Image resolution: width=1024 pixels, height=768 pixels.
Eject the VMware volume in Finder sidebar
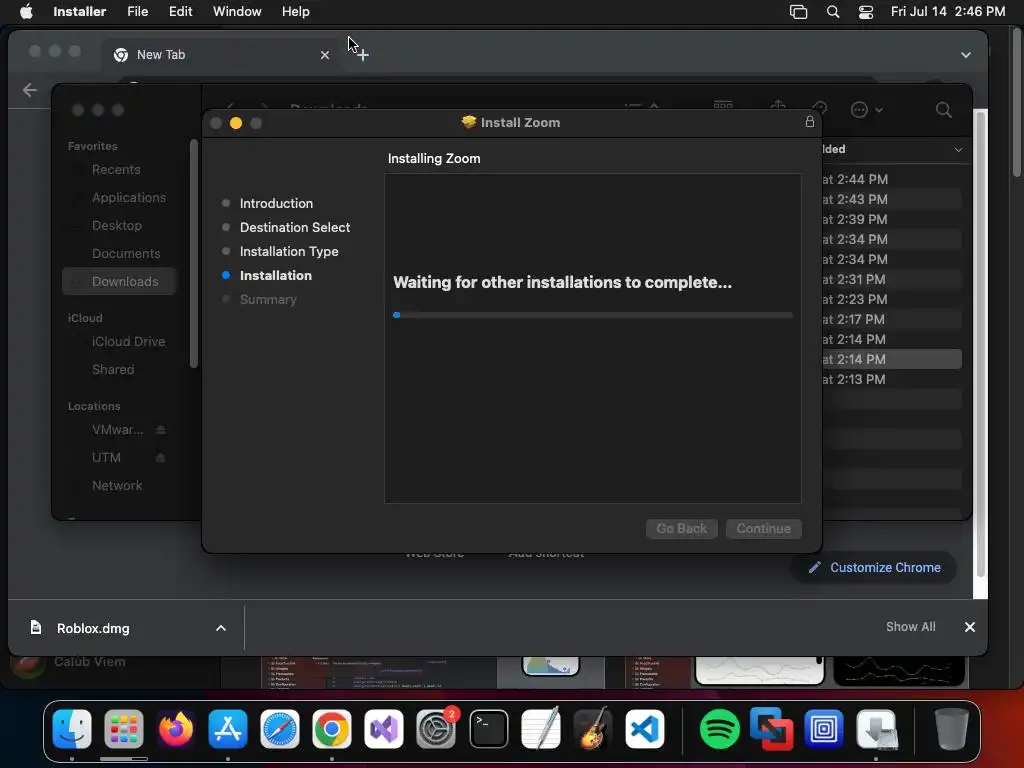[x=161, y=429]
